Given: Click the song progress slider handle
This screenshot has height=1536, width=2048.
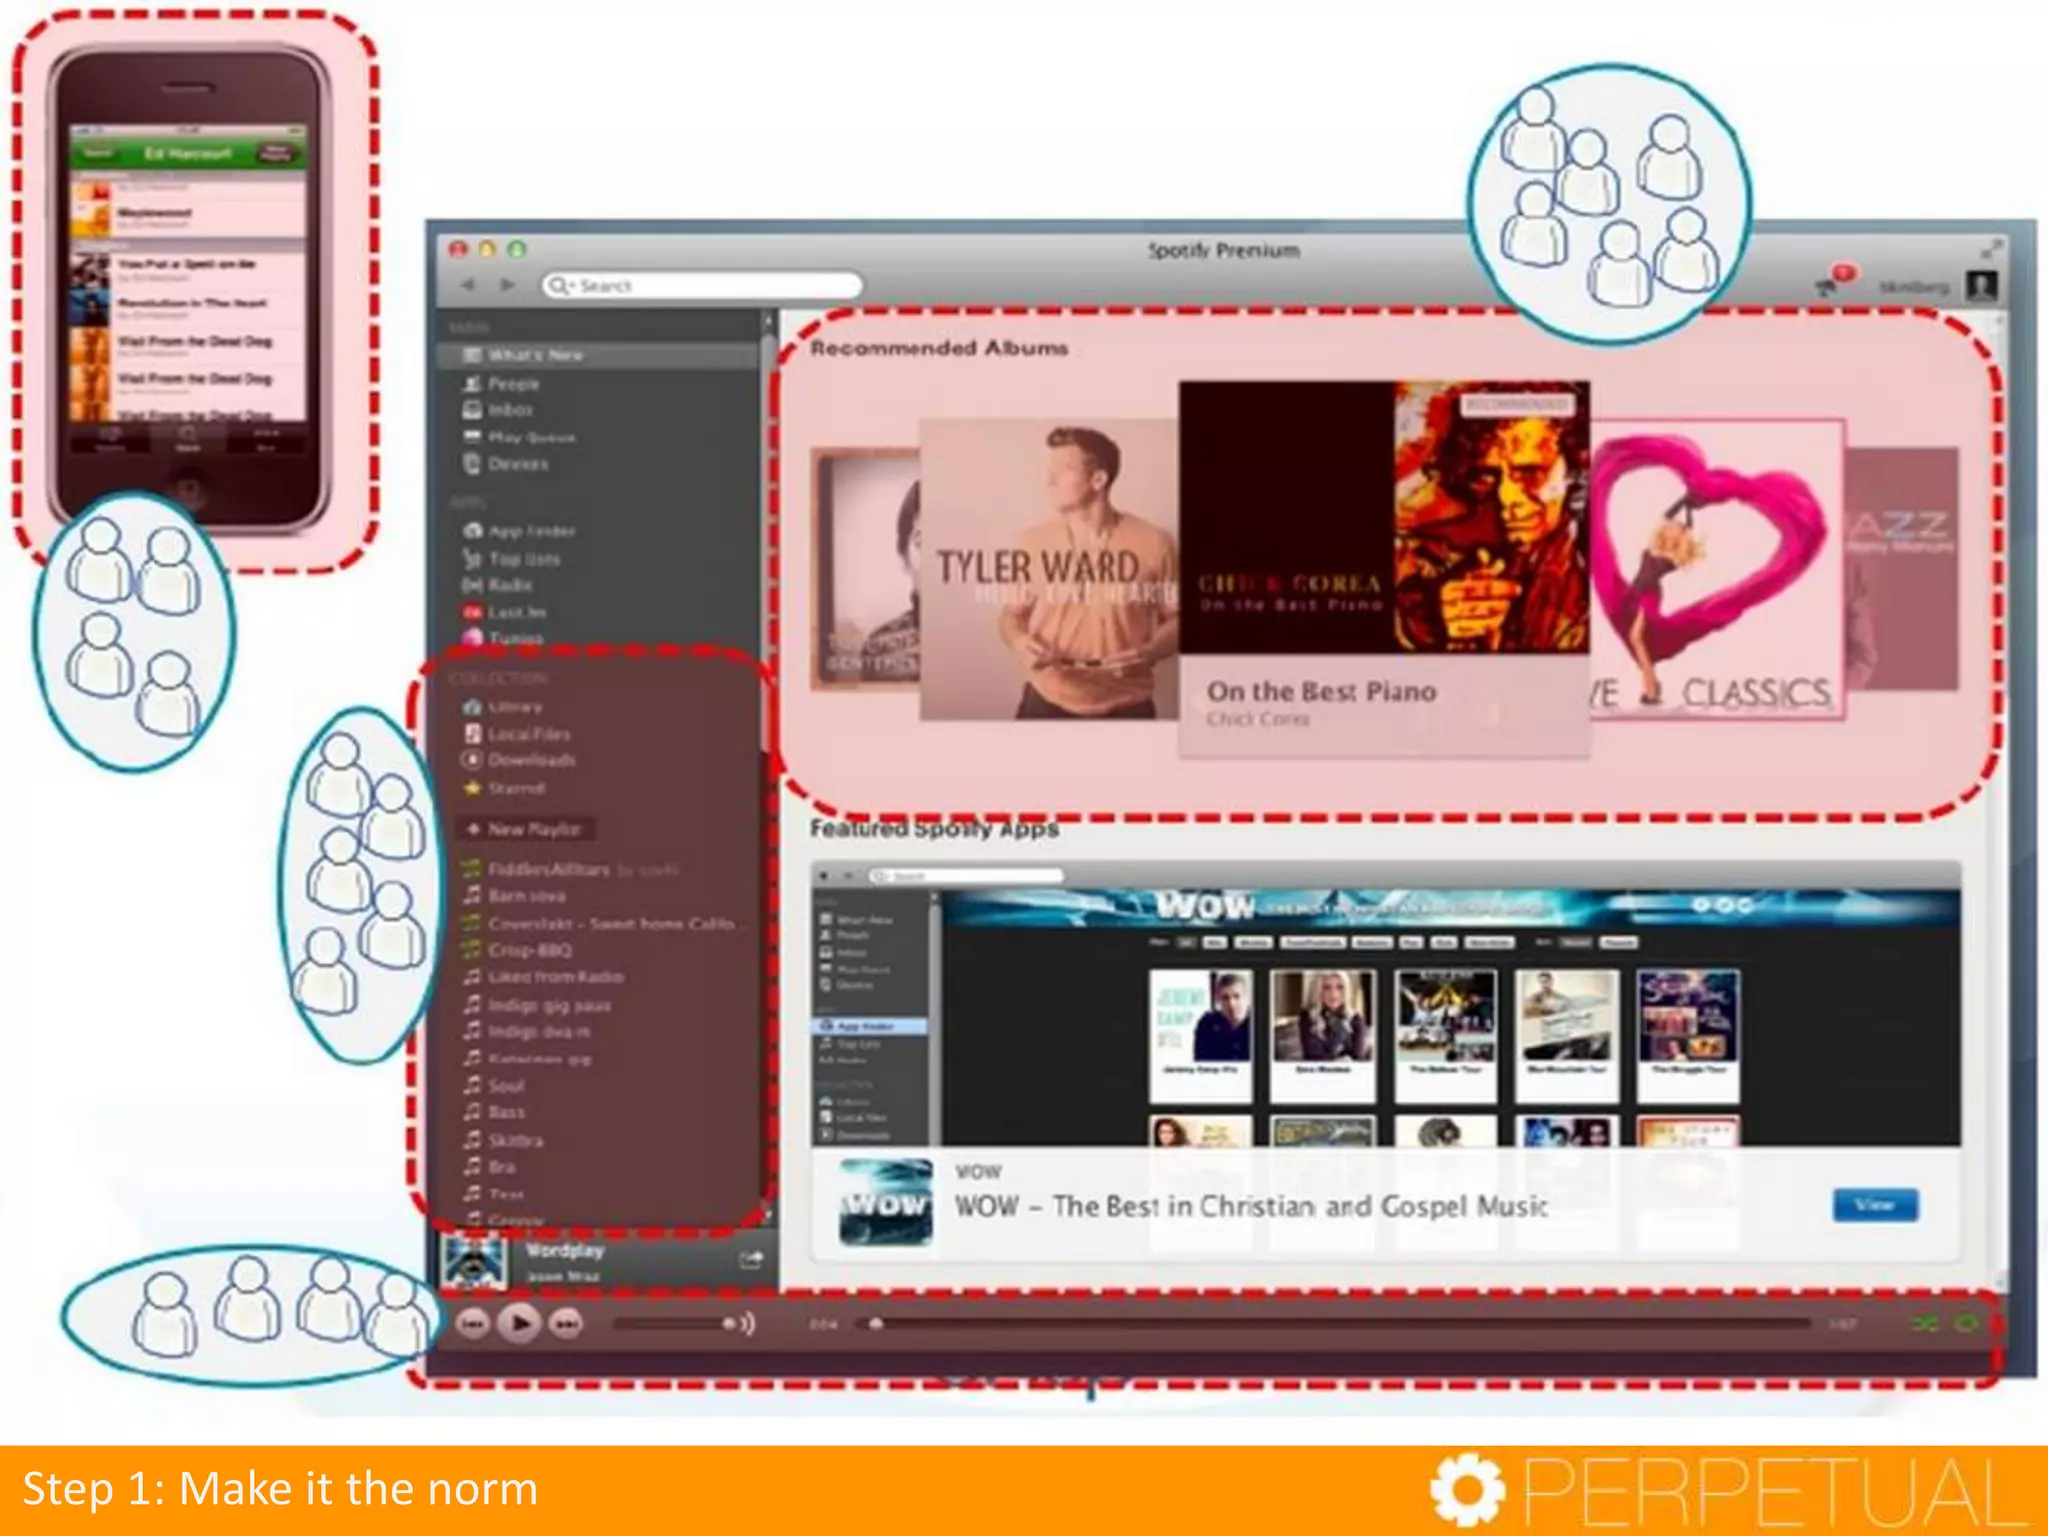Looking at the screenshot, I should tap(876, 1324).
